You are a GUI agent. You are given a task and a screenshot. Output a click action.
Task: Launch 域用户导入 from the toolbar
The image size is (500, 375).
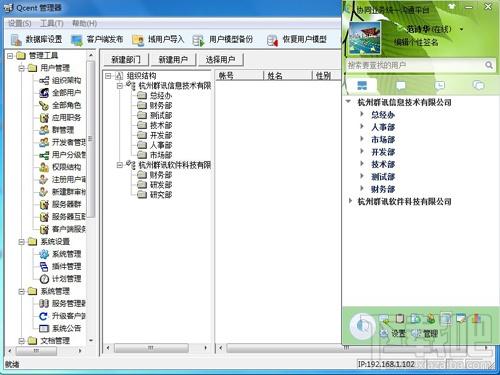(158, 40)
